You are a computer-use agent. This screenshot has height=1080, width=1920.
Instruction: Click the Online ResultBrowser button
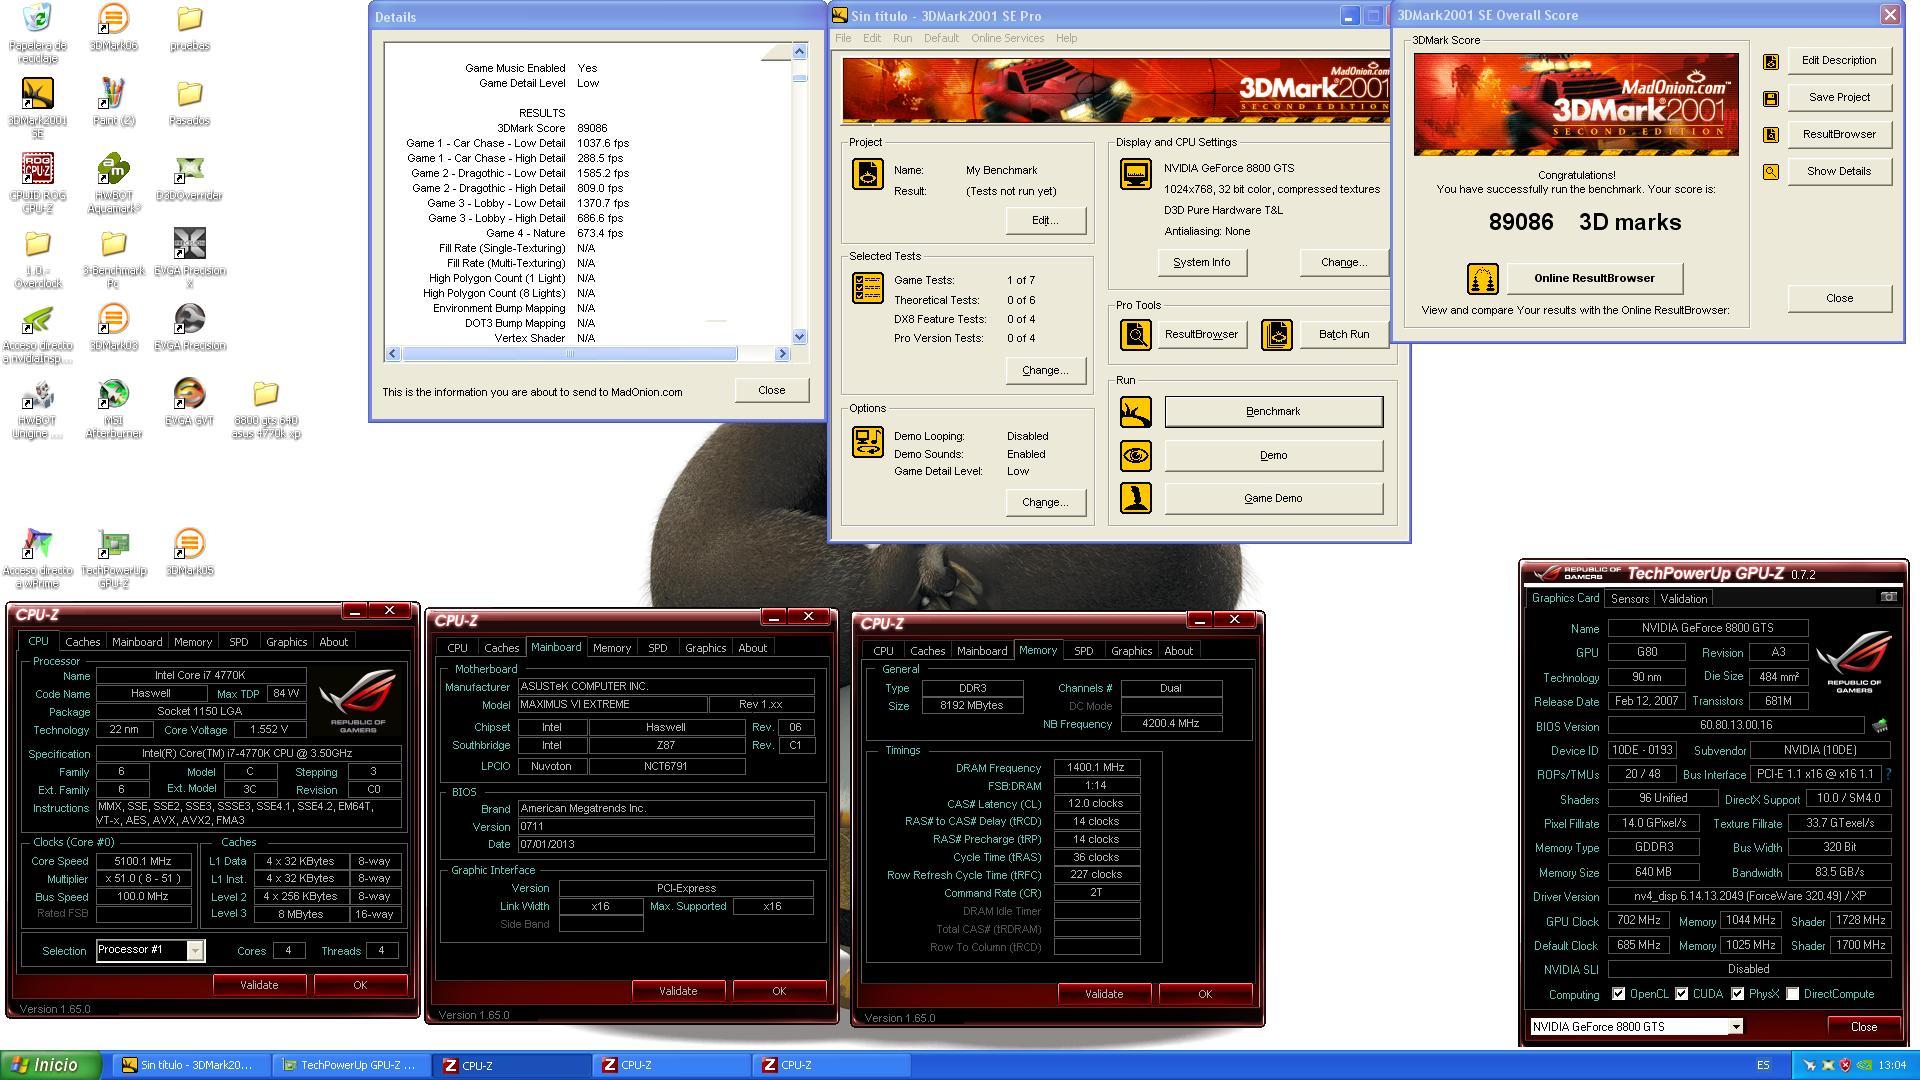[1594, 278]
